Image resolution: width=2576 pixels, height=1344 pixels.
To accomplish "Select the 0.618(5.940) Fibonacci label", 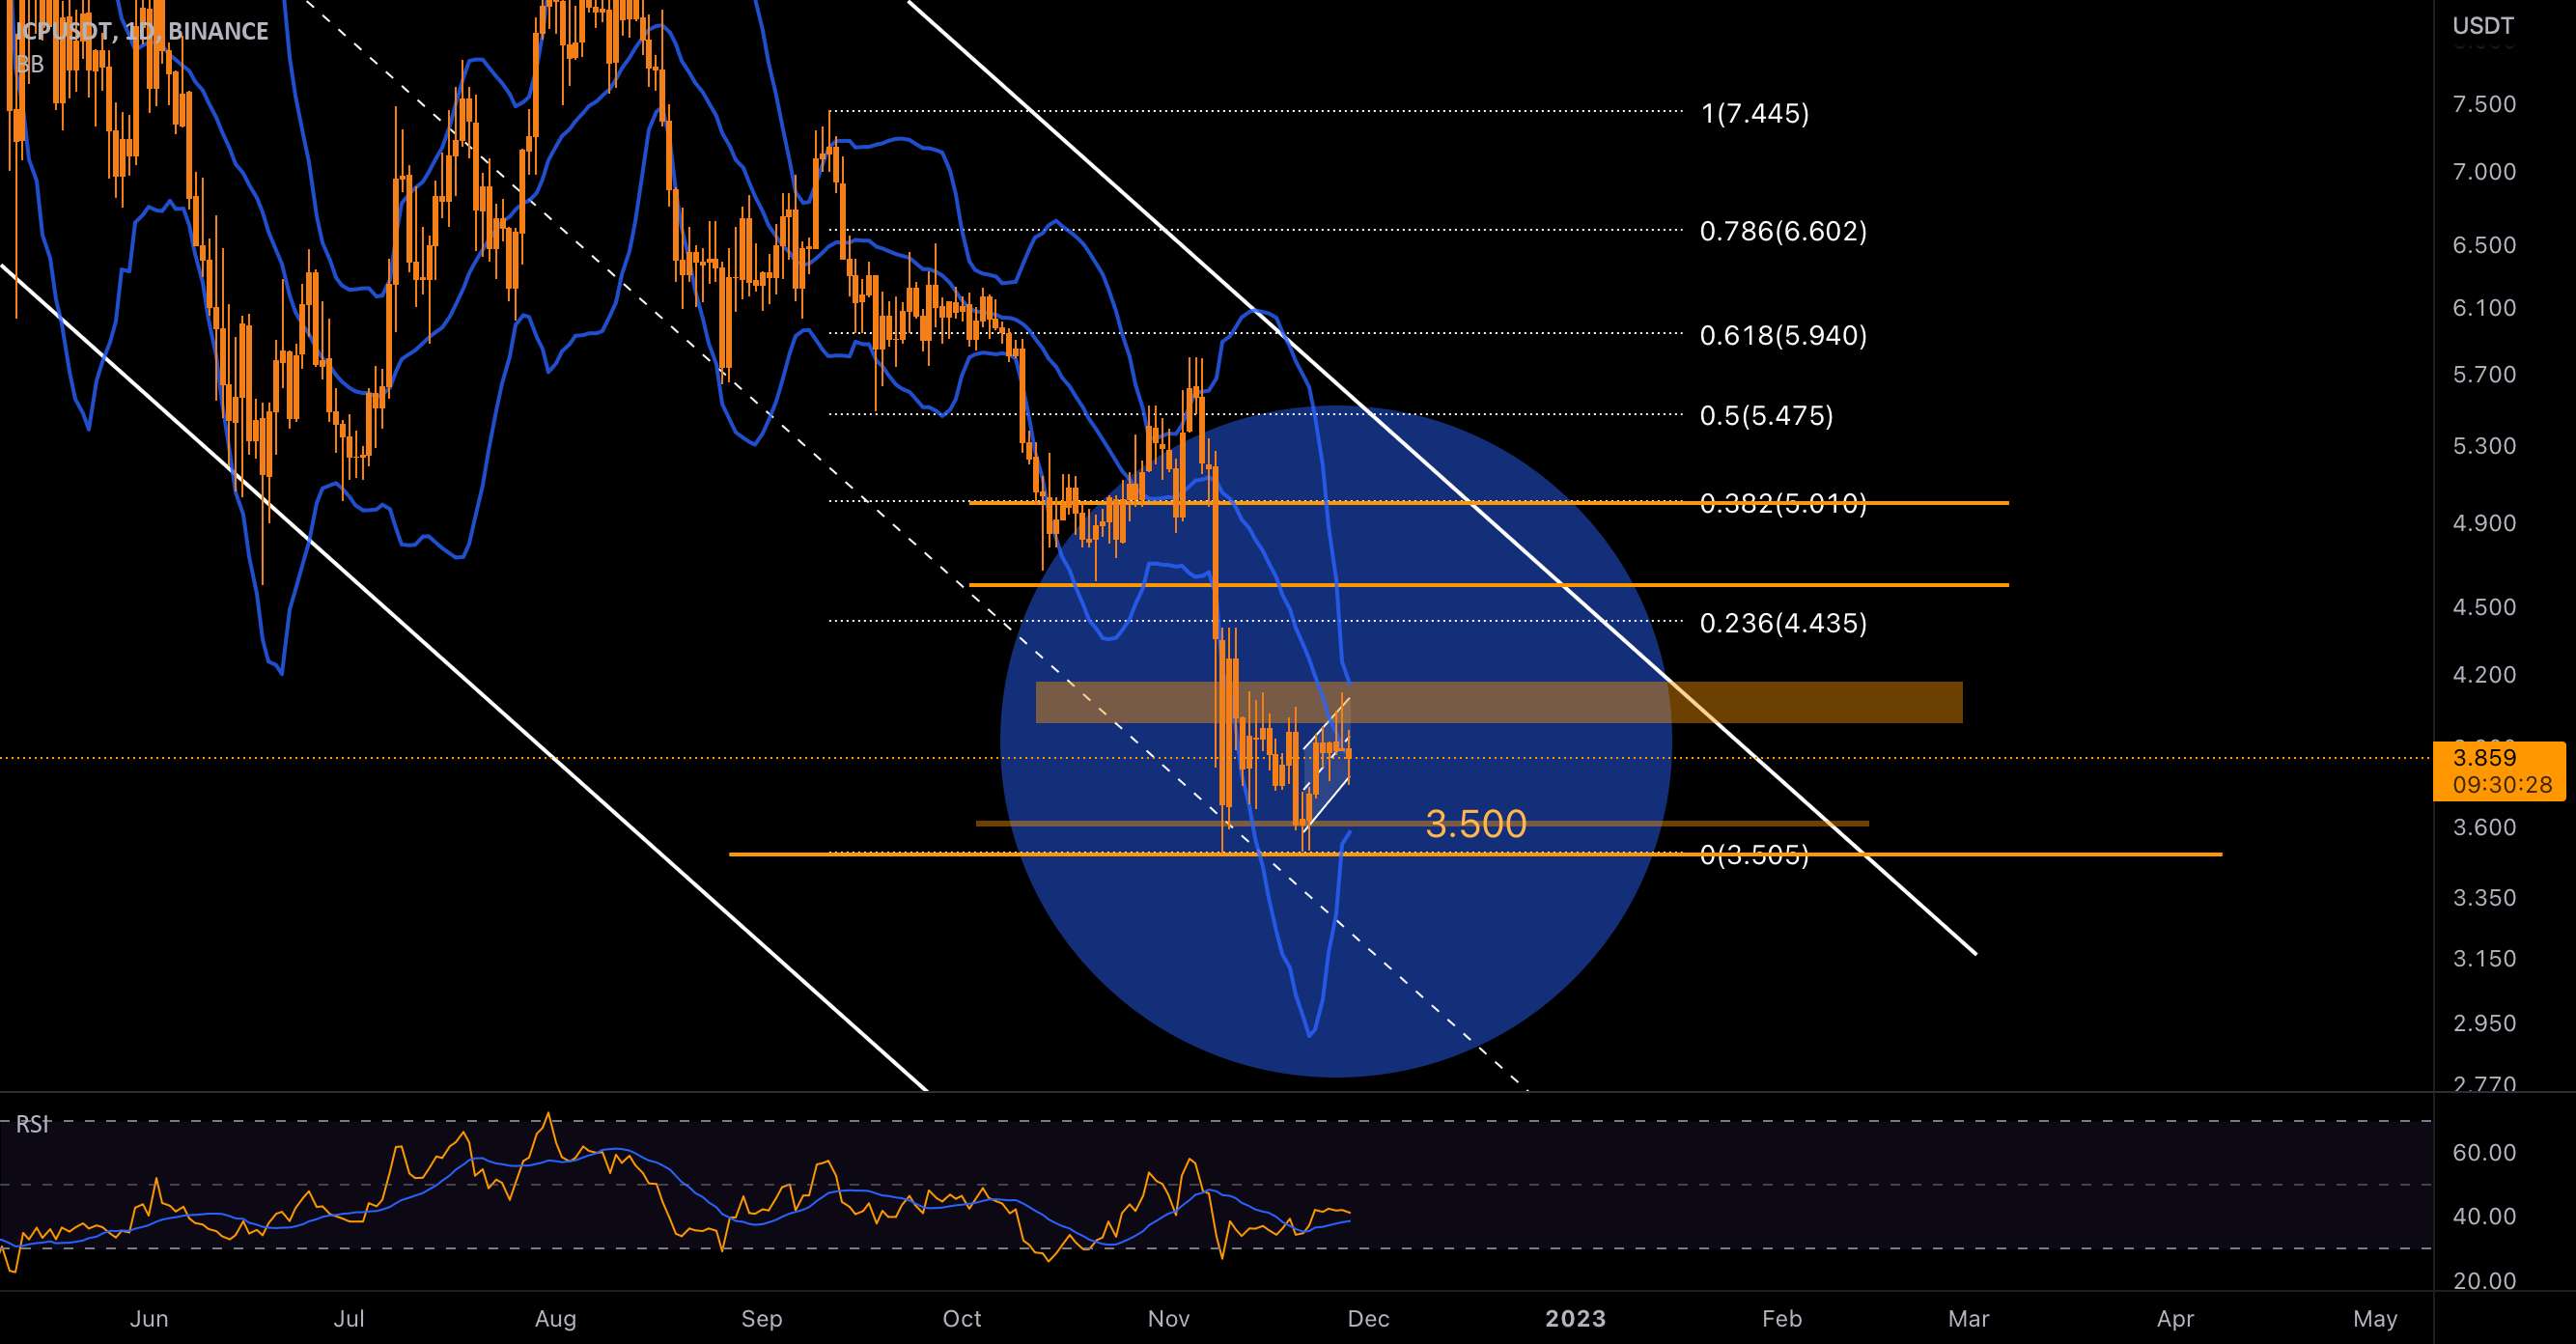I will click(1783, 335).
